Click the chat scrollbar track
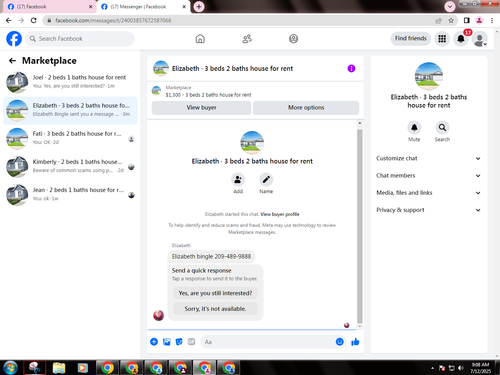 (360, 225)
